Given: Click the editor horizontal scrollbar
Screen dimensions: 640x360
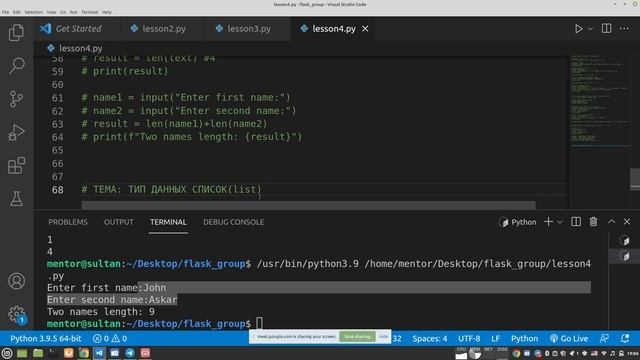Looking at the screenshot, I should pos(308,204).
